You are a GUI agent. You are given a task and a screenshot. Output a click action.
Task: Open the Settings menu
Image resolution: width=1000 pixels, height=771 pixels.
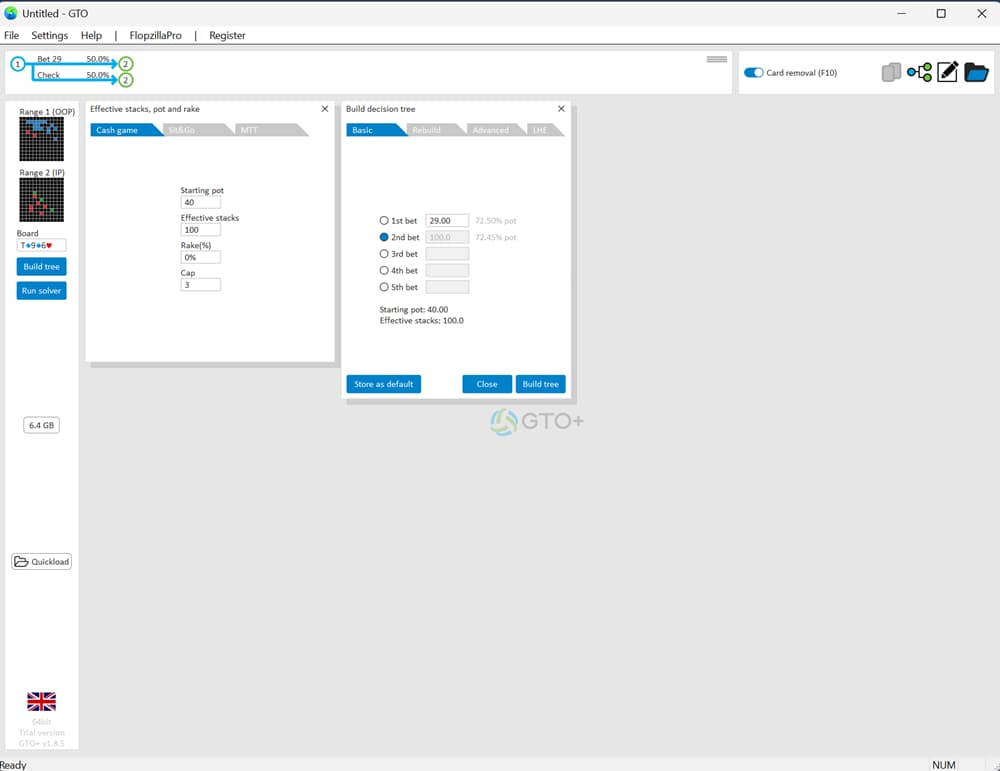[49, 36]
